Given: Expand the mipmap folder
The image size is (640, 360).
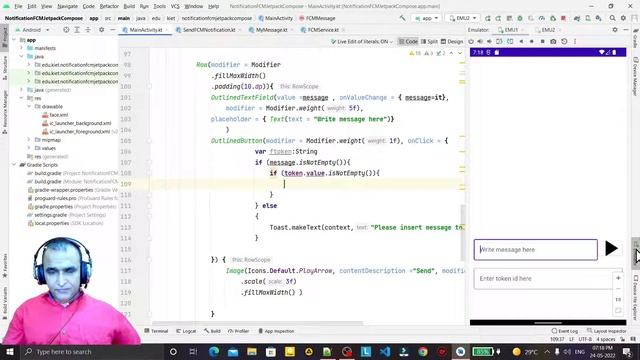Looking at the screenshot, I should tap(29, 140).
